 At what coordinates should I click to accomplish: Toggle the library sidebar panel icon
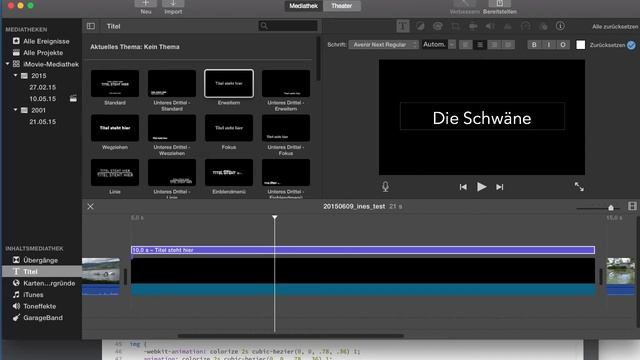pos(91,26)
